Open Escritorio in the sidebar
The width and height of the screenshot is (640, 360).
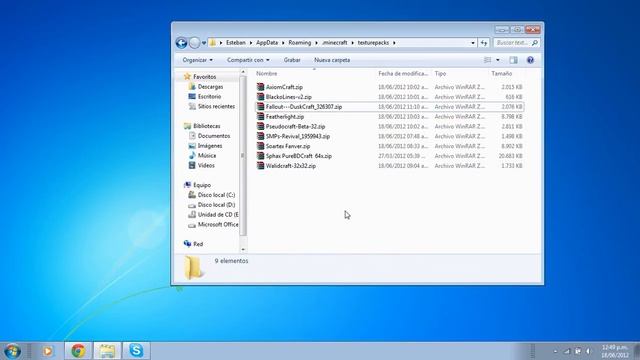(x=209, y=96)
